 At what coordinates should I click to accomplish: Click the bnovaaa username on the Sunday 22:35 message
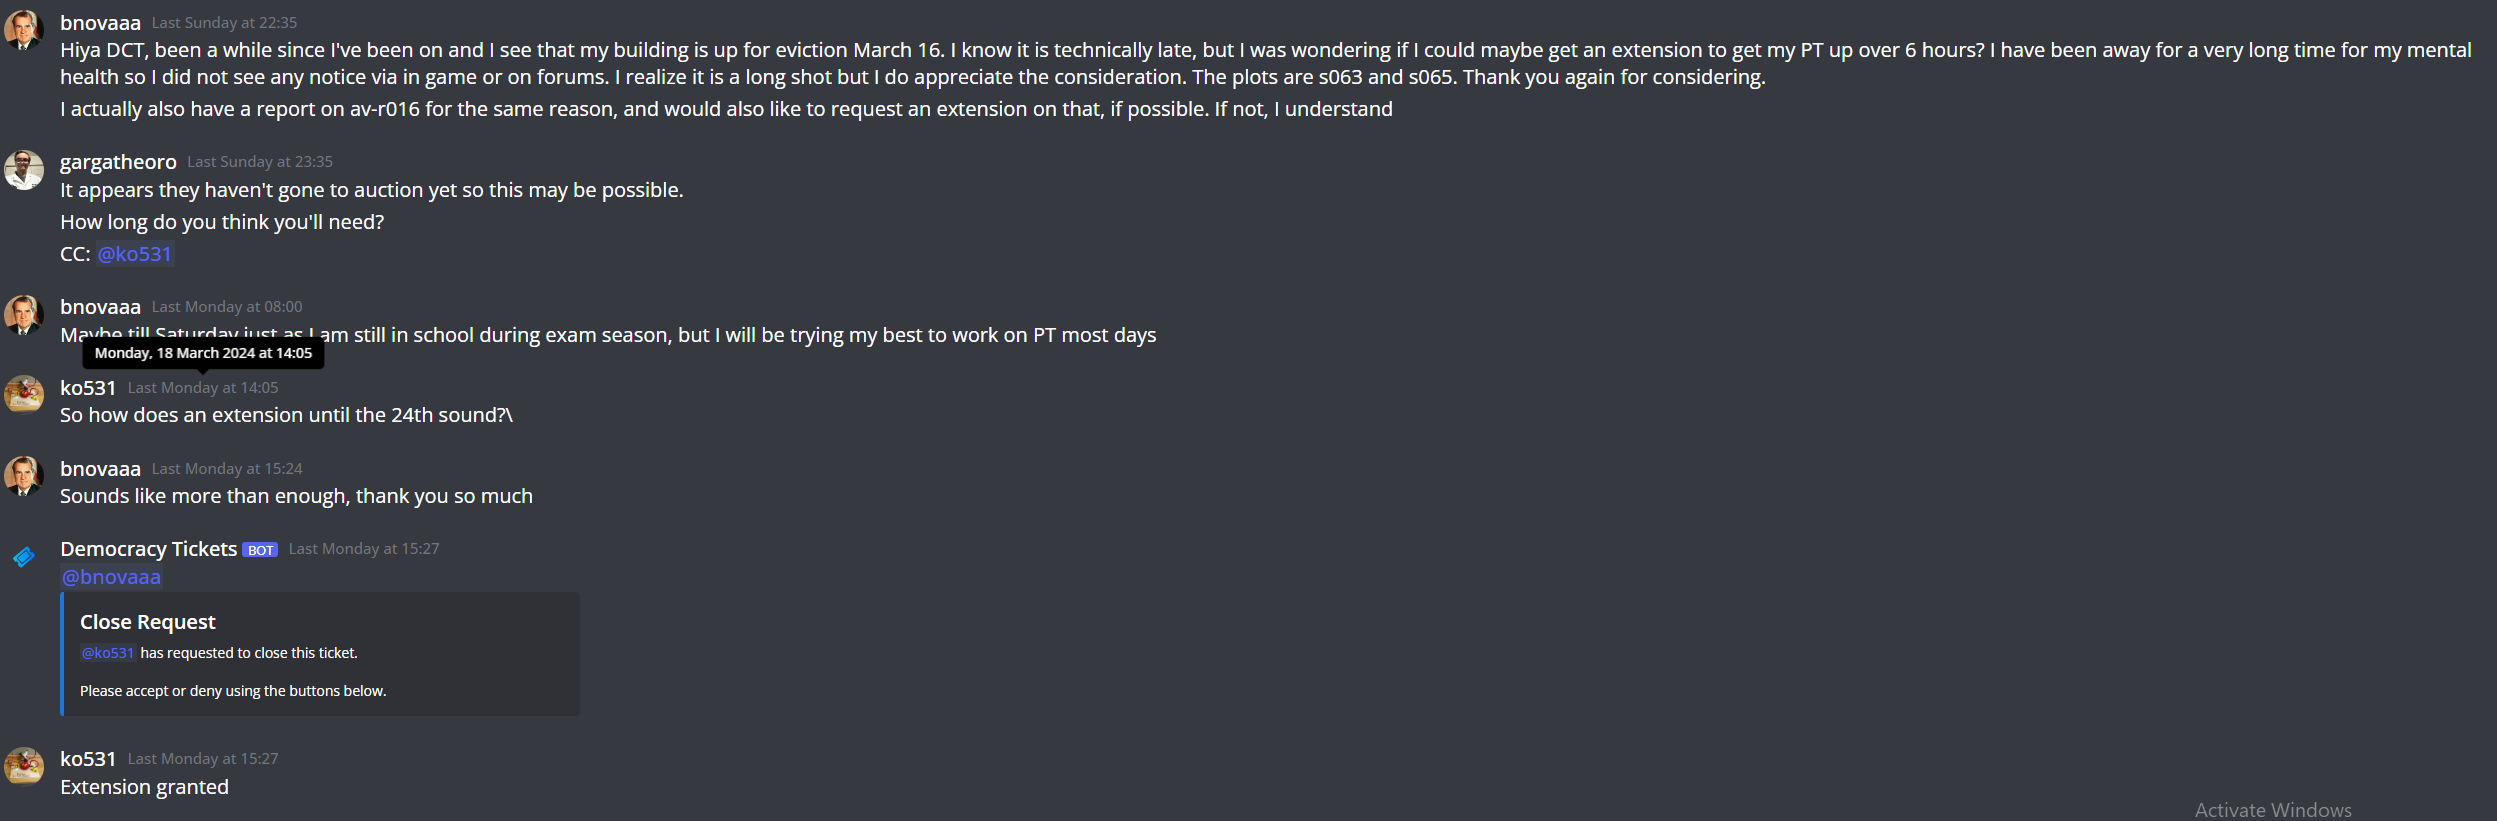pos(100,23)
